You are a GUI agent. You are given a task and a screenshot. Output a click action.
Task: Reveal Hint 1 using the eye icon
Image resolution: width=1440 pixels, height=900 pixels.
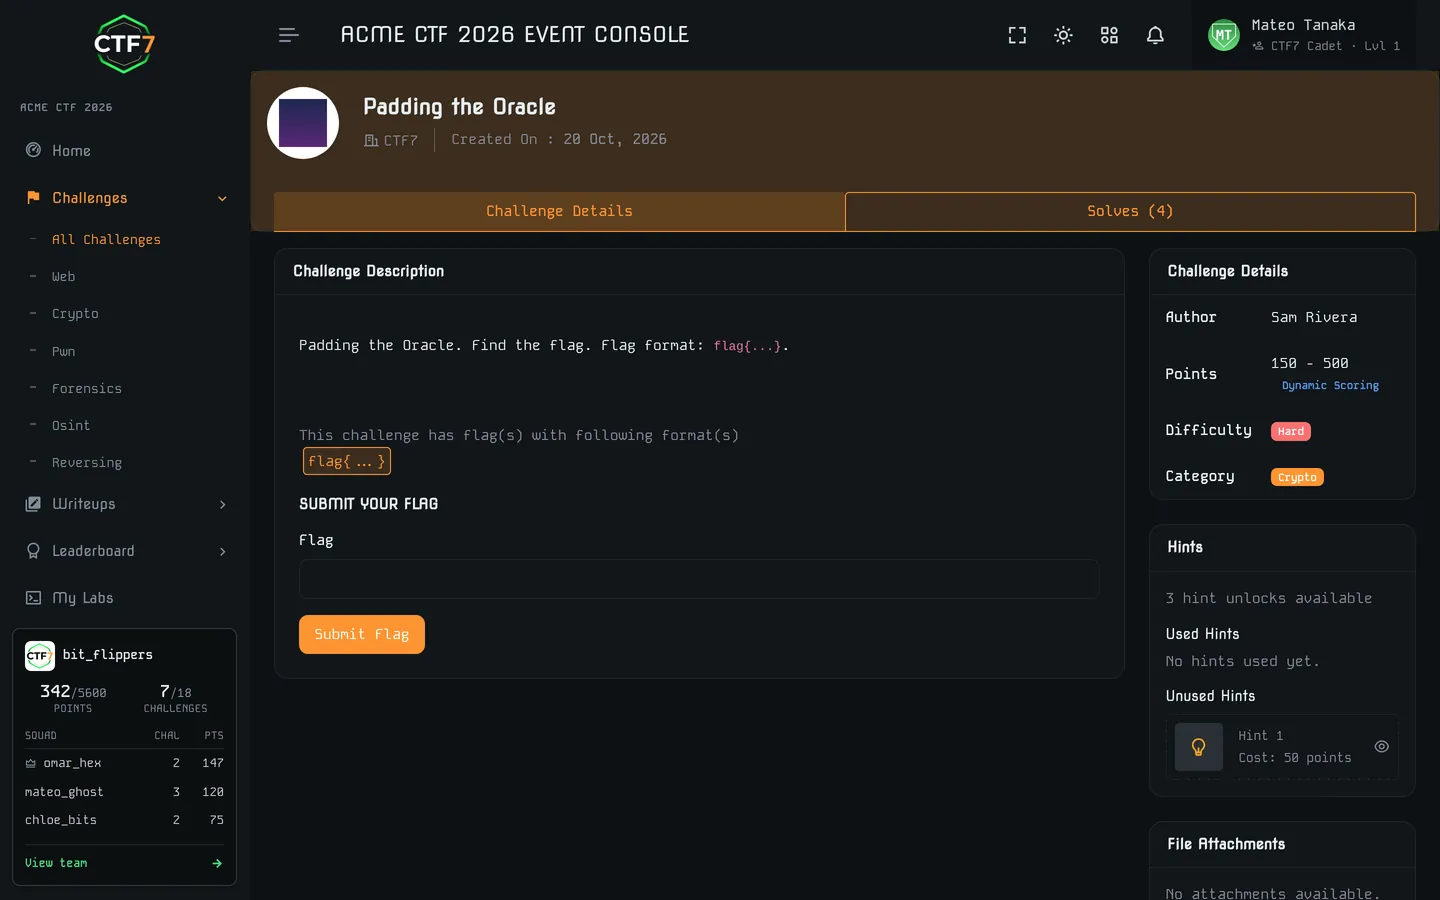(x=1381, y=746)
